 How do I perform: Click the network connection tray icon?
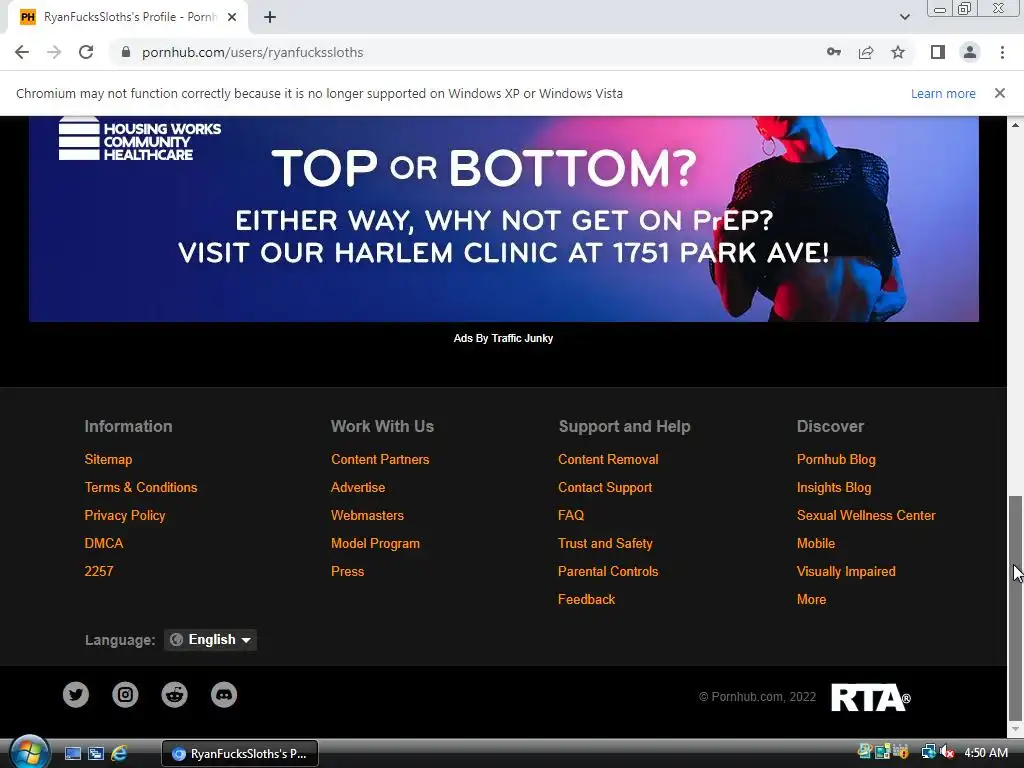point(928,753)
